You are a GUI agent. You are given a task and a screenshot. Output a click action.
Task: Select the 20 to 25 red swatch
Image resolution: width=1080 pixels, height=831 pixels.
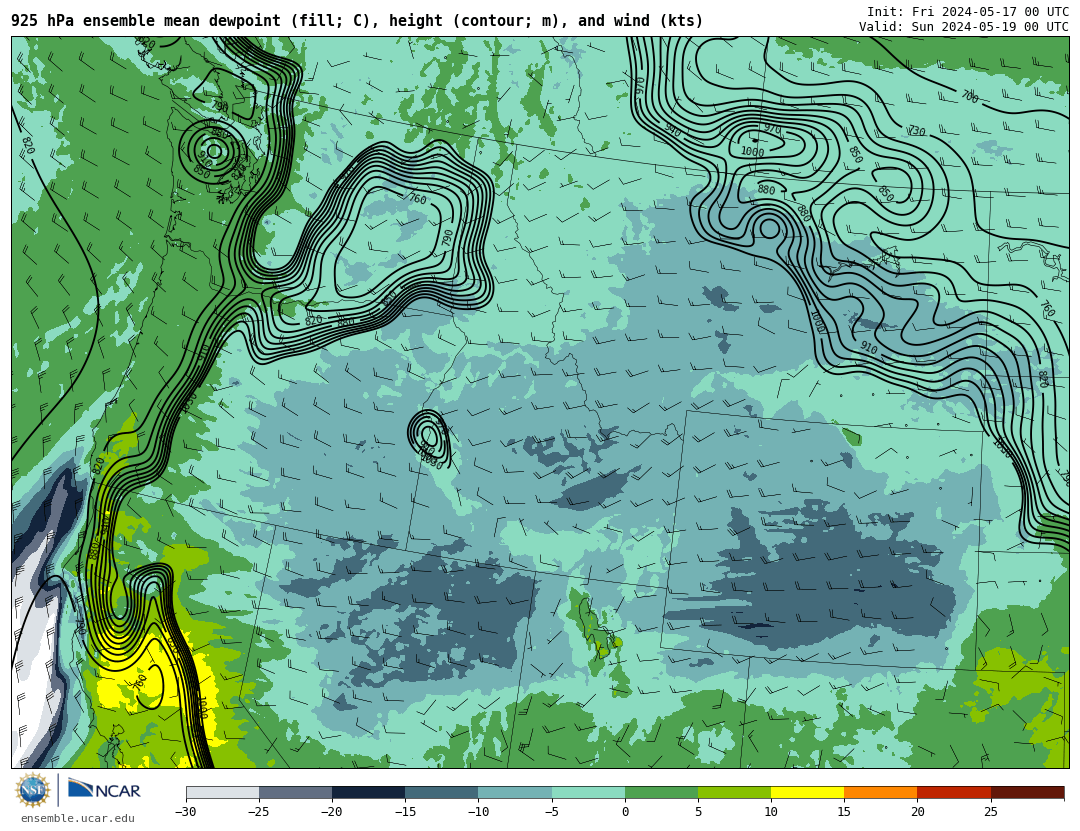tap(954, 792)
